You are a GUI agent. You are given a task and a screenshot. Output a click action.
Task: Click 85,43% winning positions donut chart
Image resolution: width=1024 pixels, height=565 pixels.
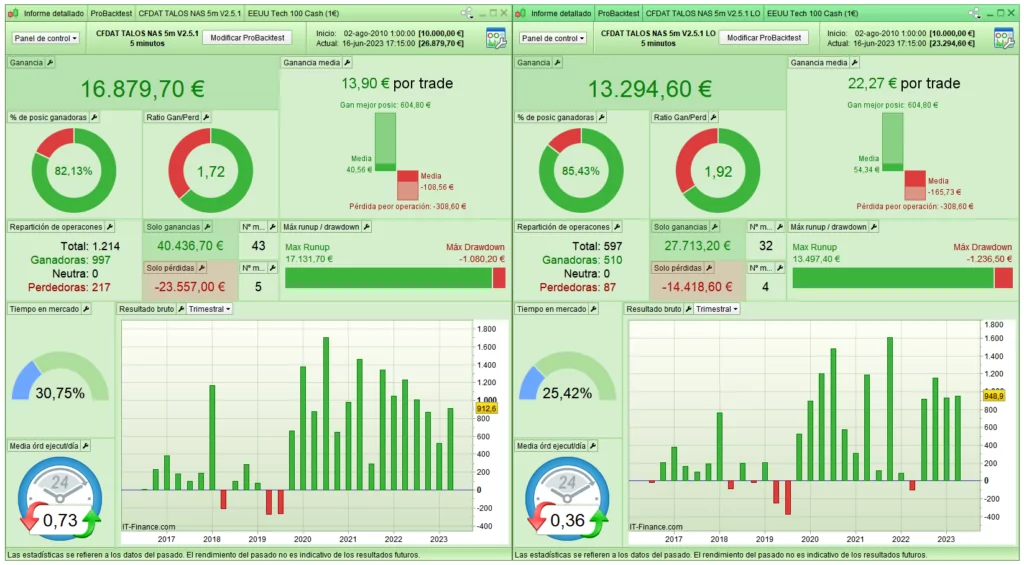[581, 170]
